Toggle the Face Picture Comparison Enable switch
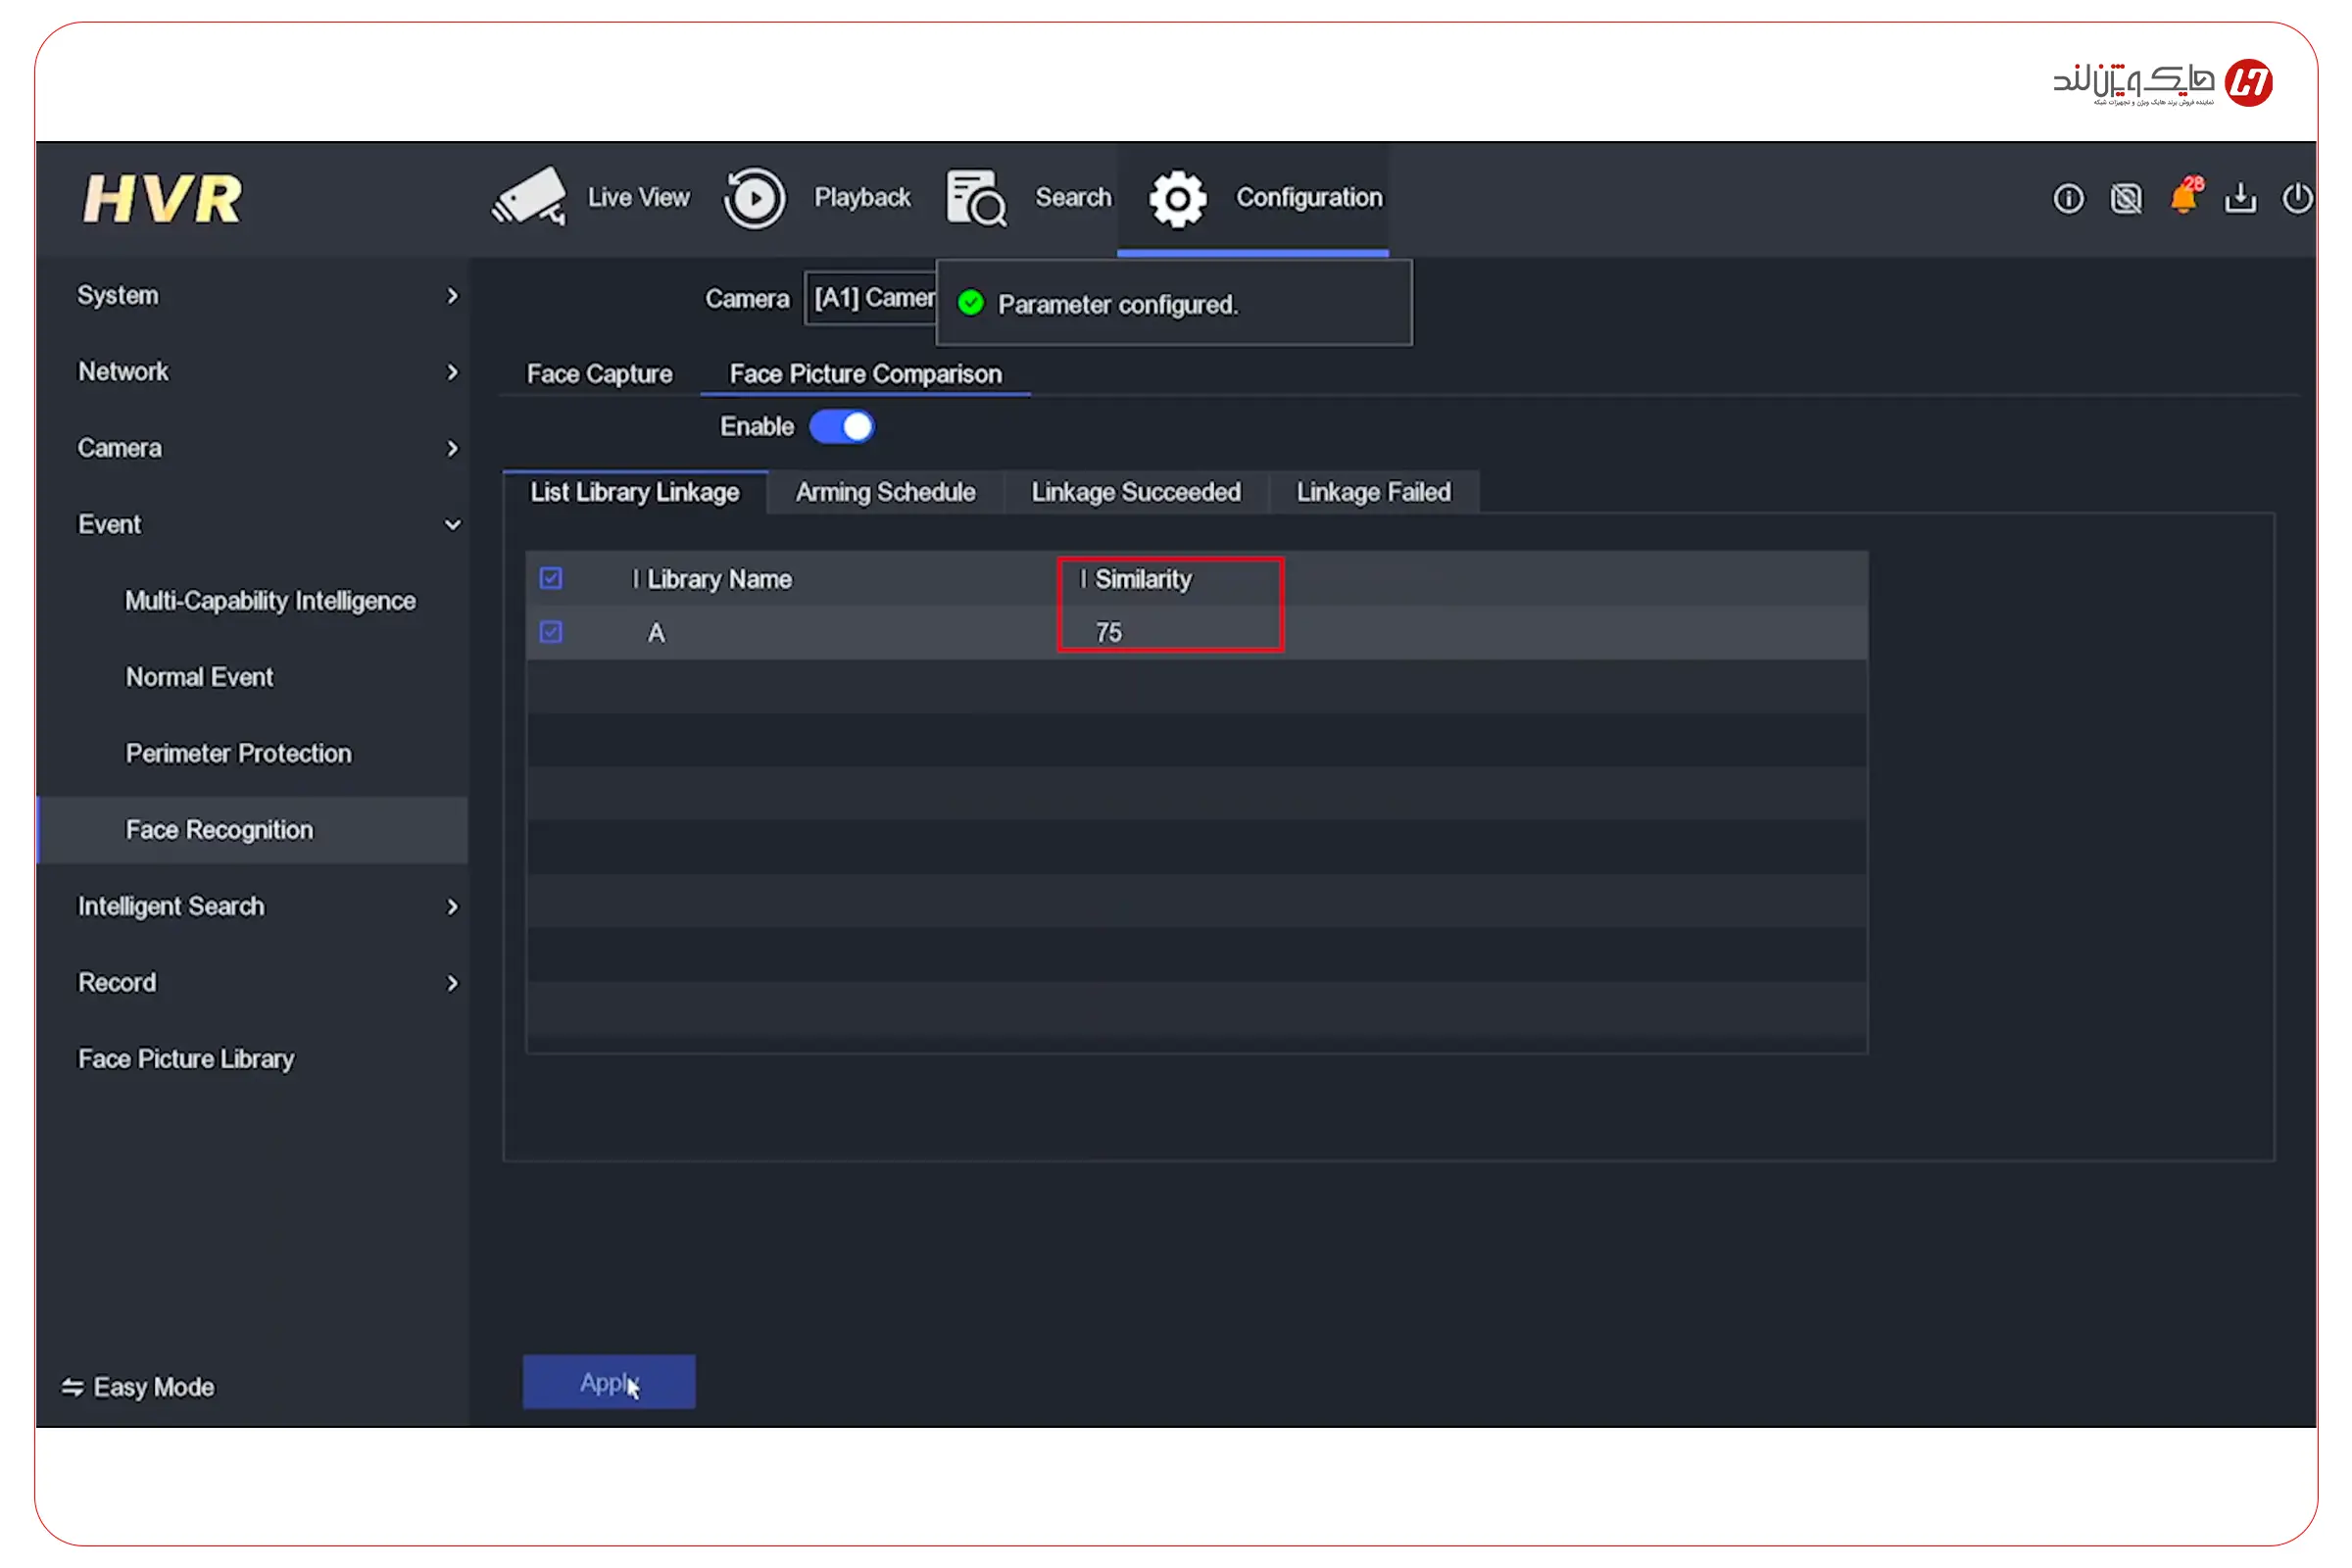This screenshot has height=1568, width=2352. click(x=842, y=427)
